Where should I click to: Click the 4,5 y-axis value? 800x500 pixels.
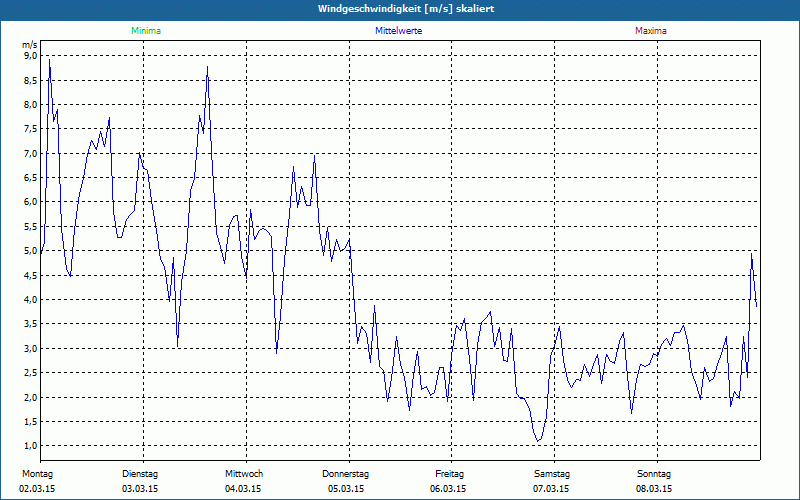pos(31,276)
